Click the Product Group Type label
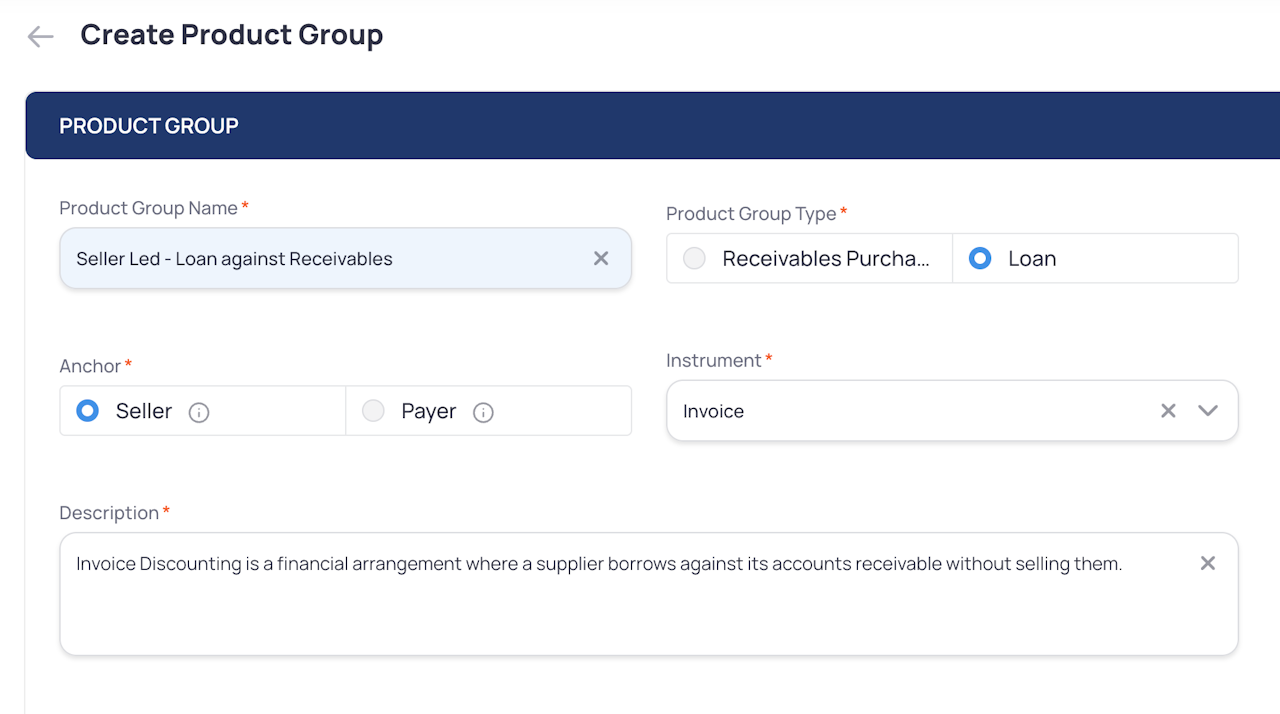The height and width of the screenshot is (714, 1280). coord(751,214)
